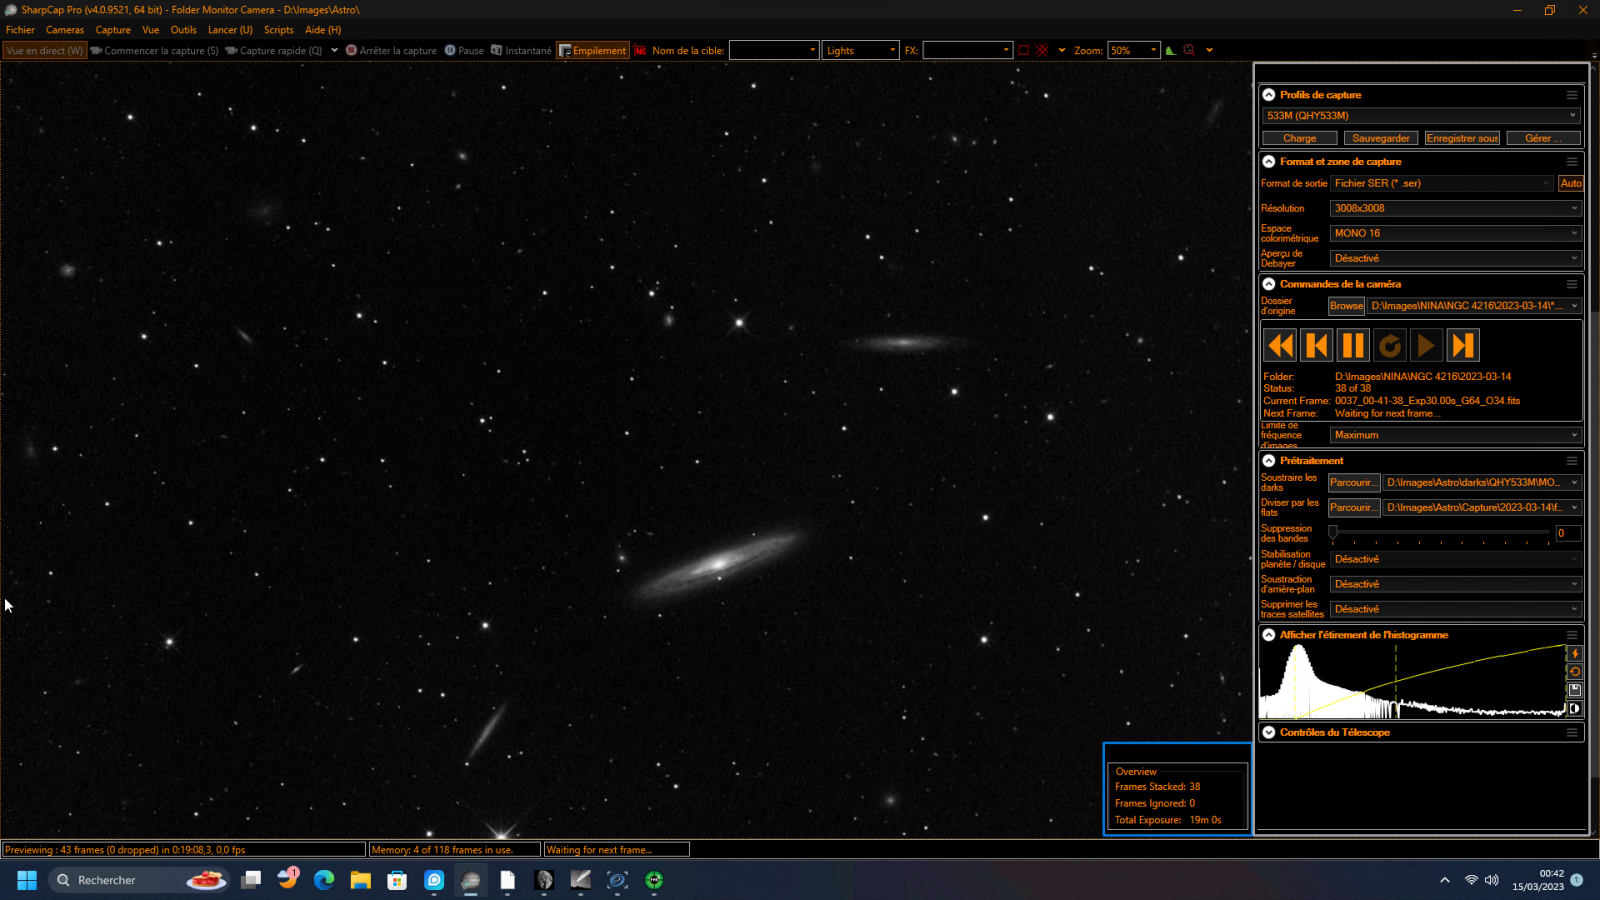Image resolution: width=1600 pixels, height=900 pixels.
Task: Show hidden system tray icons
Action: click(1444, 880)
